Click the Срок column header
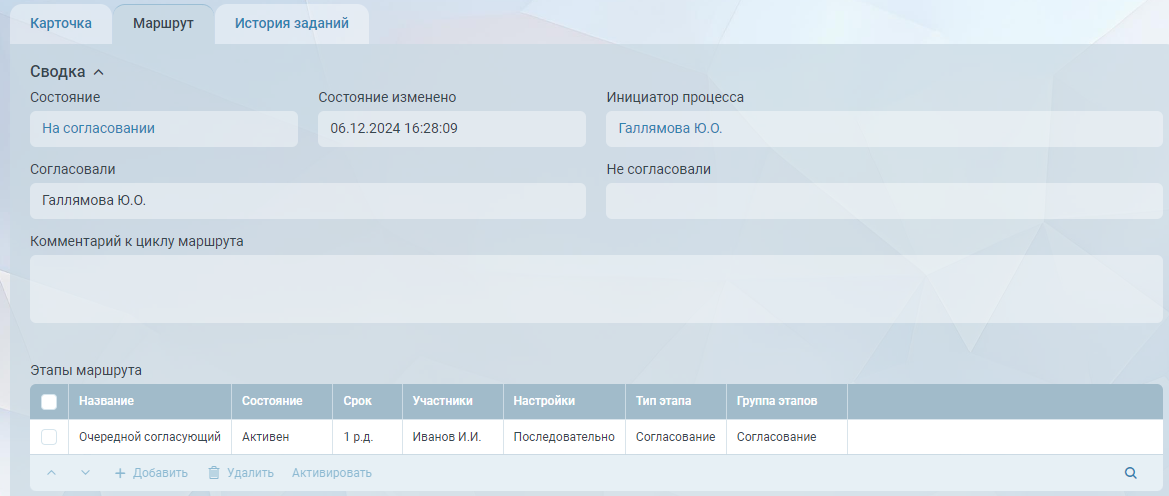Viewport: 1169px width, 496px height. (x=357, y=401)
